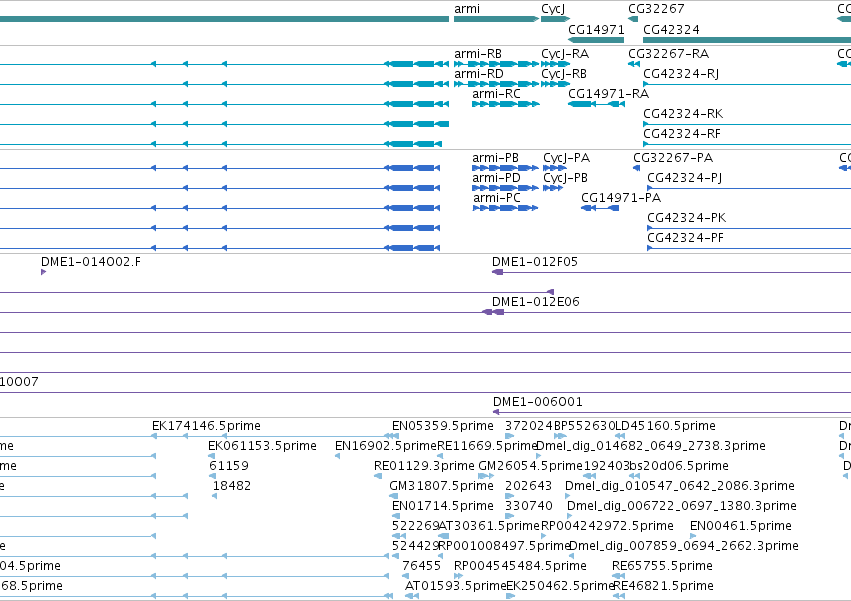Select EST GM26054.5prime
This screenshot has height=601, width=851.
click(x=530, y=466)
